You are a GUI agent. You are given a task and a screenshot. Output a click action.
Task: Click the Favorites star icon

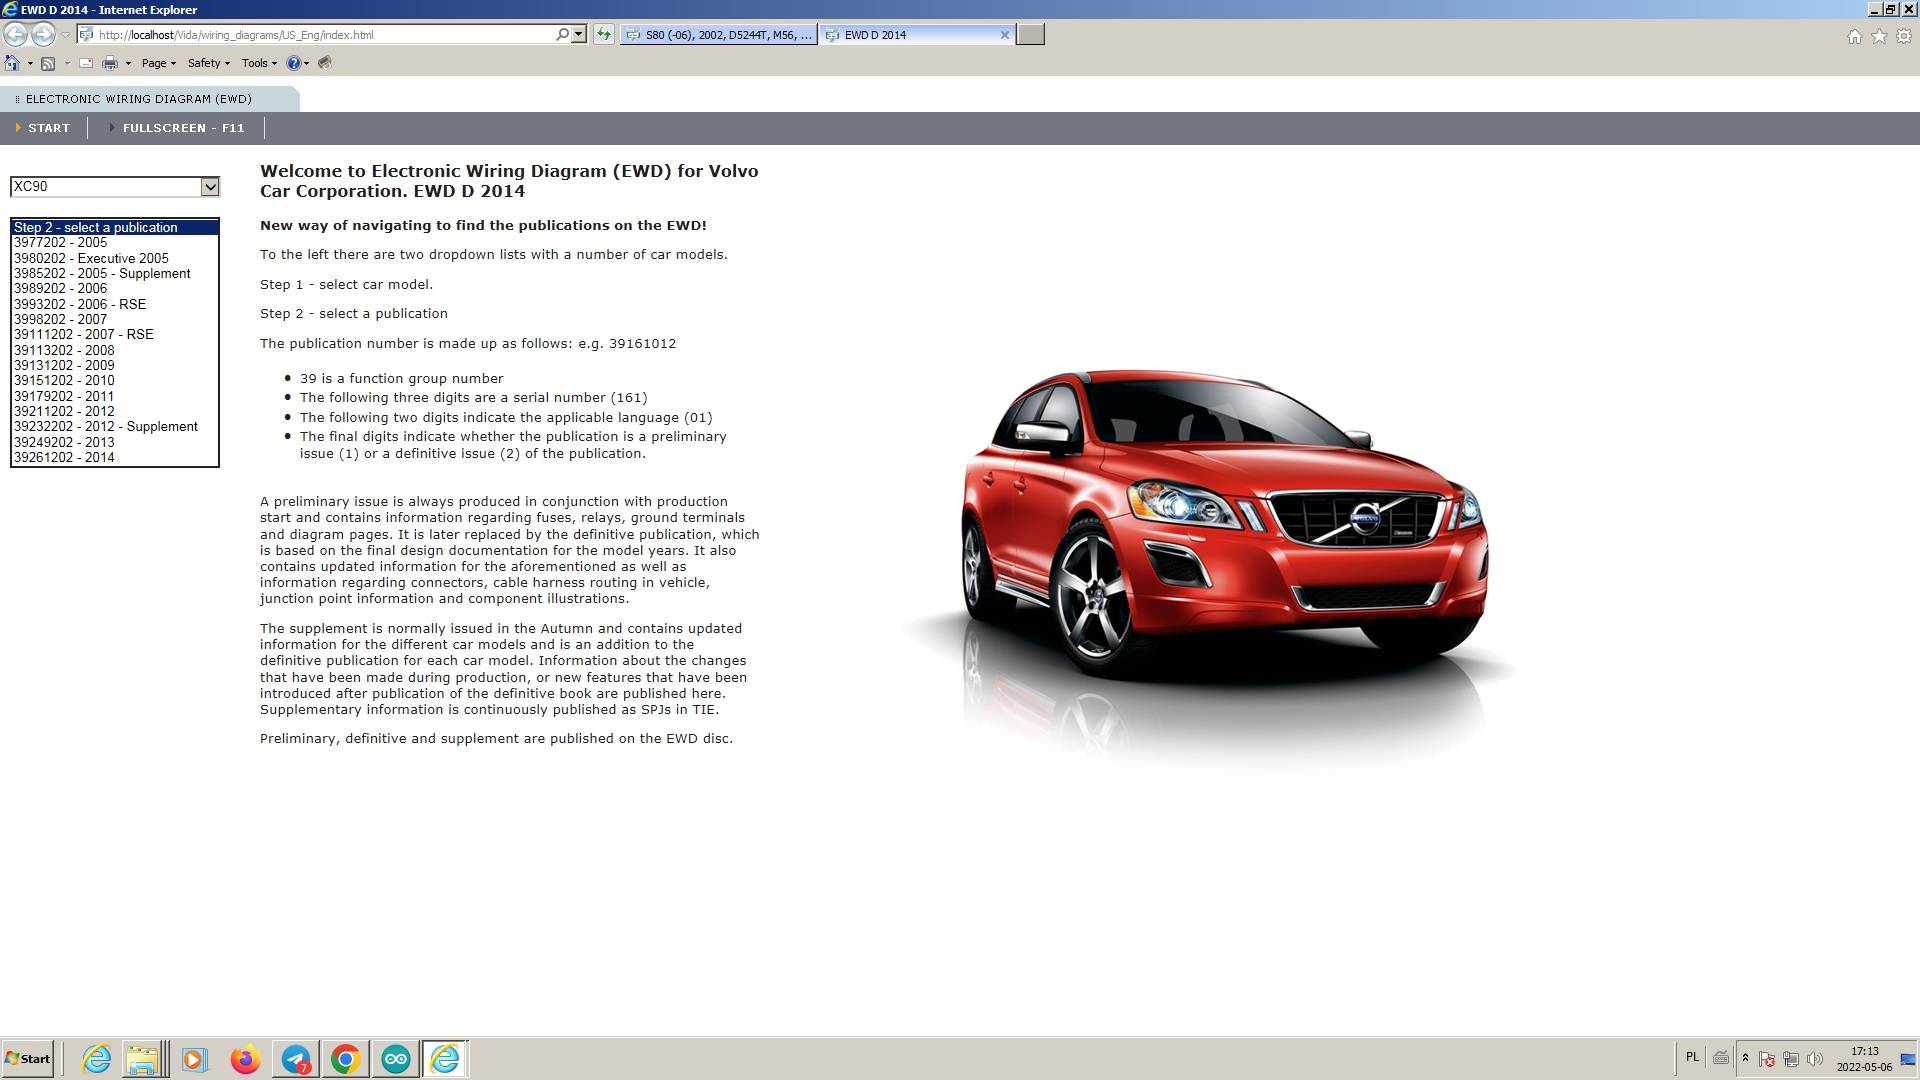(1879, 36)
